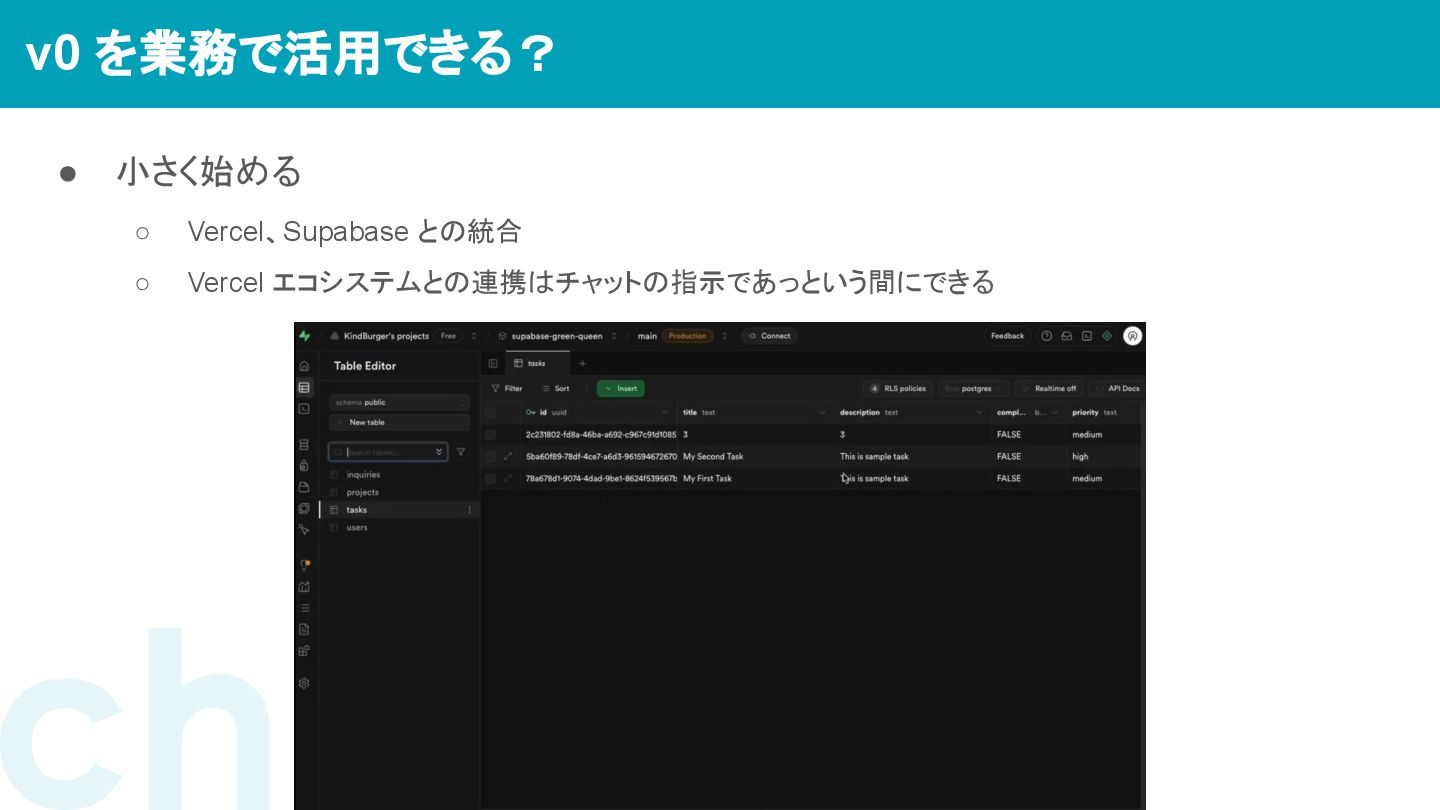Open Project Settings gear icon
This screenshot has height=810, width=1440.
[x=304, y=683]
